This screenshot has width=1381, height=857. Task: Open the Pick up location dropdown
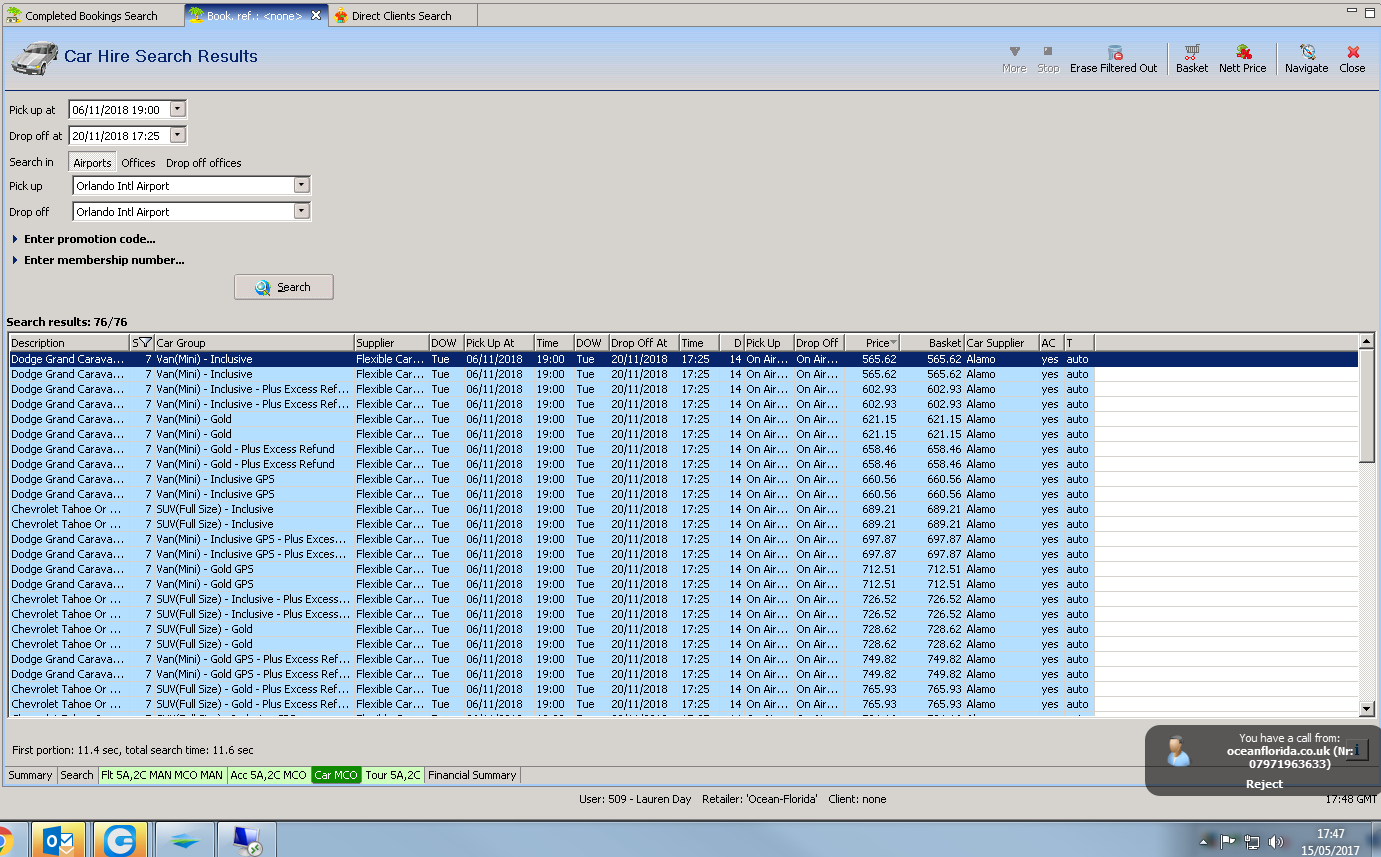pyautogui.click(x=301, y=185)
